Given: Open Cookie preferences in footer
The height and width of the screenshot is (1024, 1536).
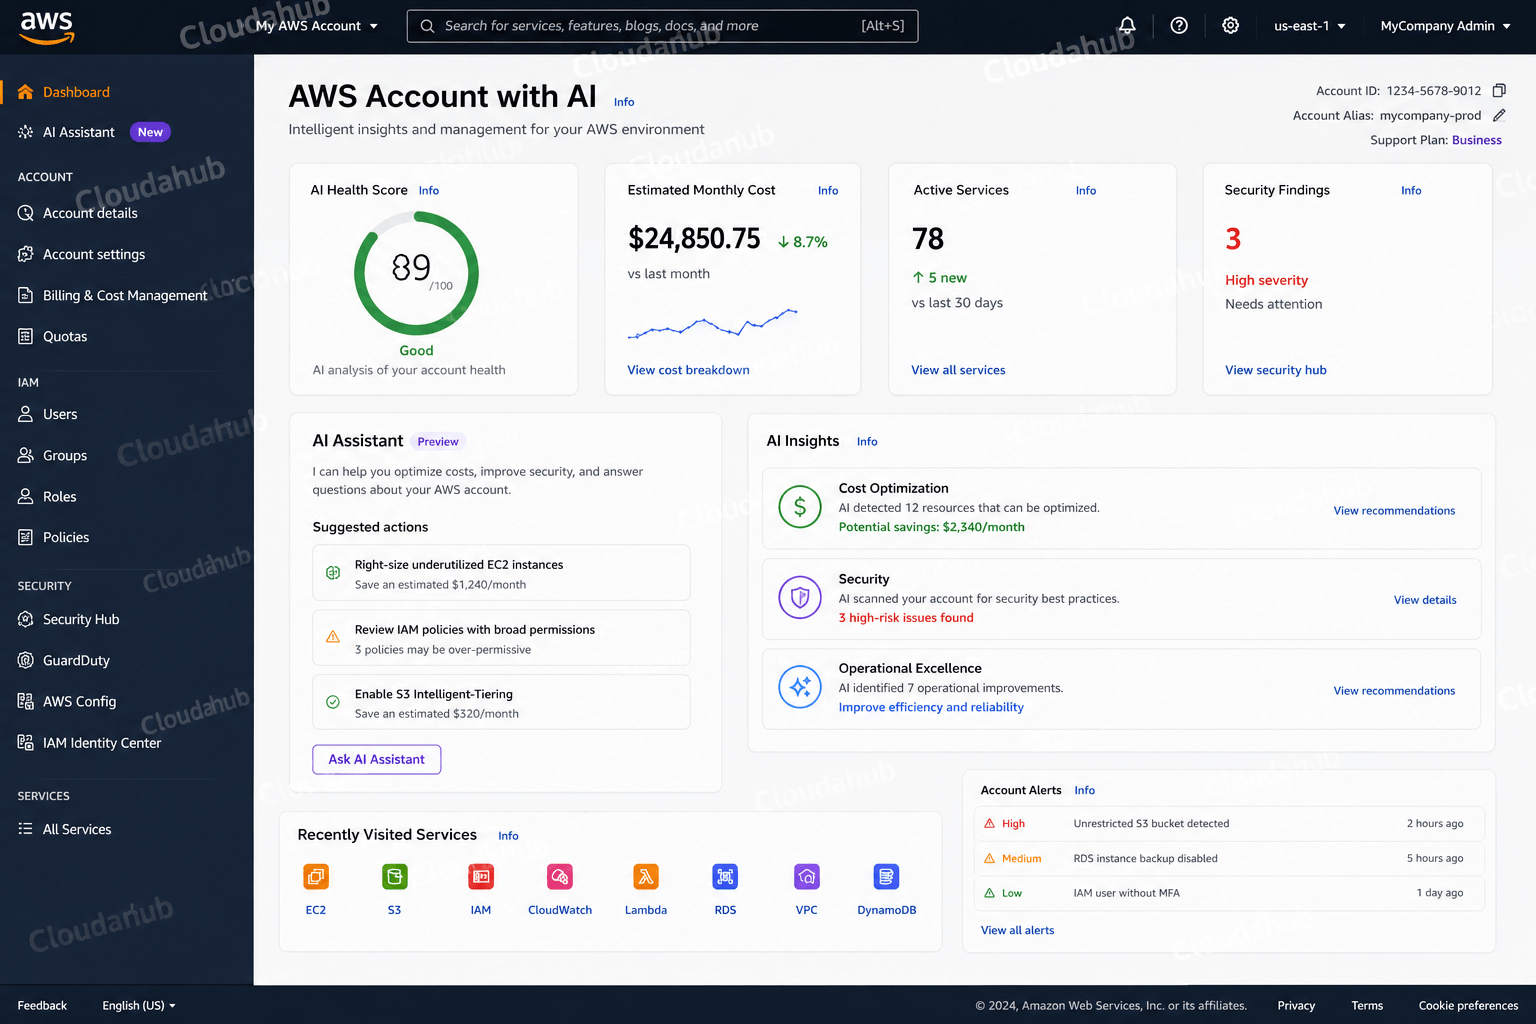Looking at the screenshot, I should tap(1468, 1006).
